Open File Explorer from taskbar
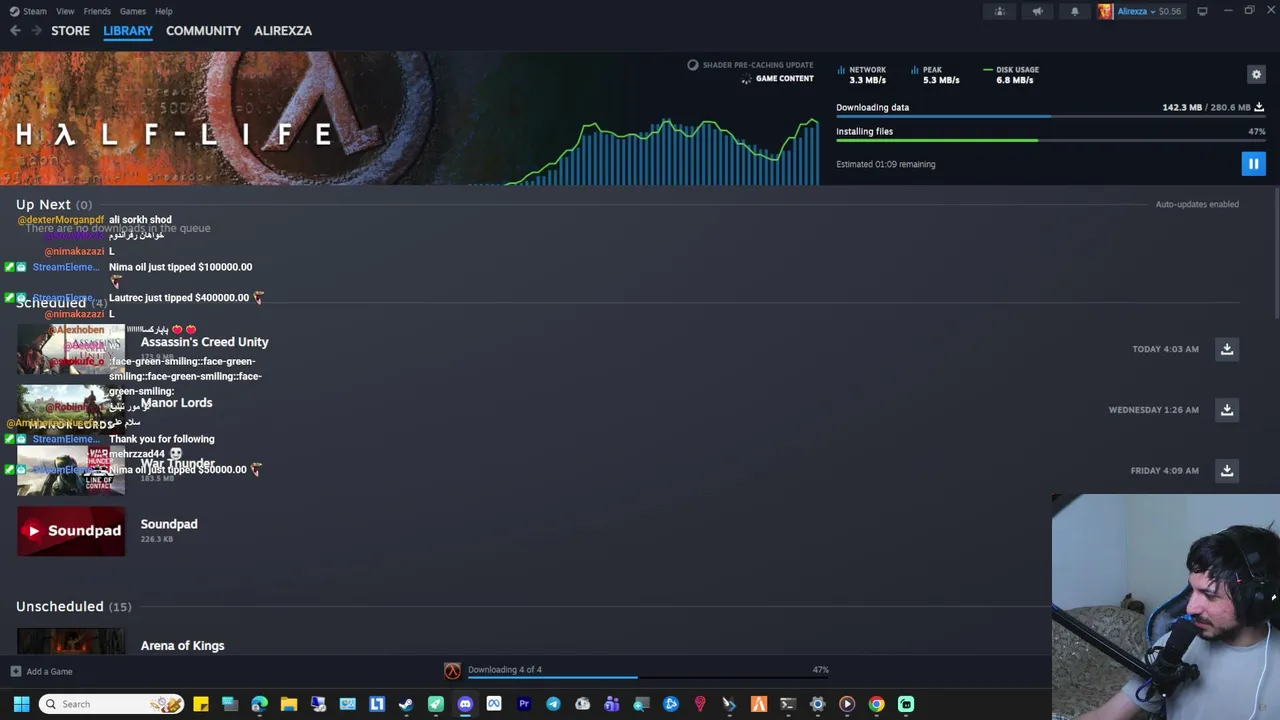The height and width of the screenshot is (720, 1280). click(289, 704)
